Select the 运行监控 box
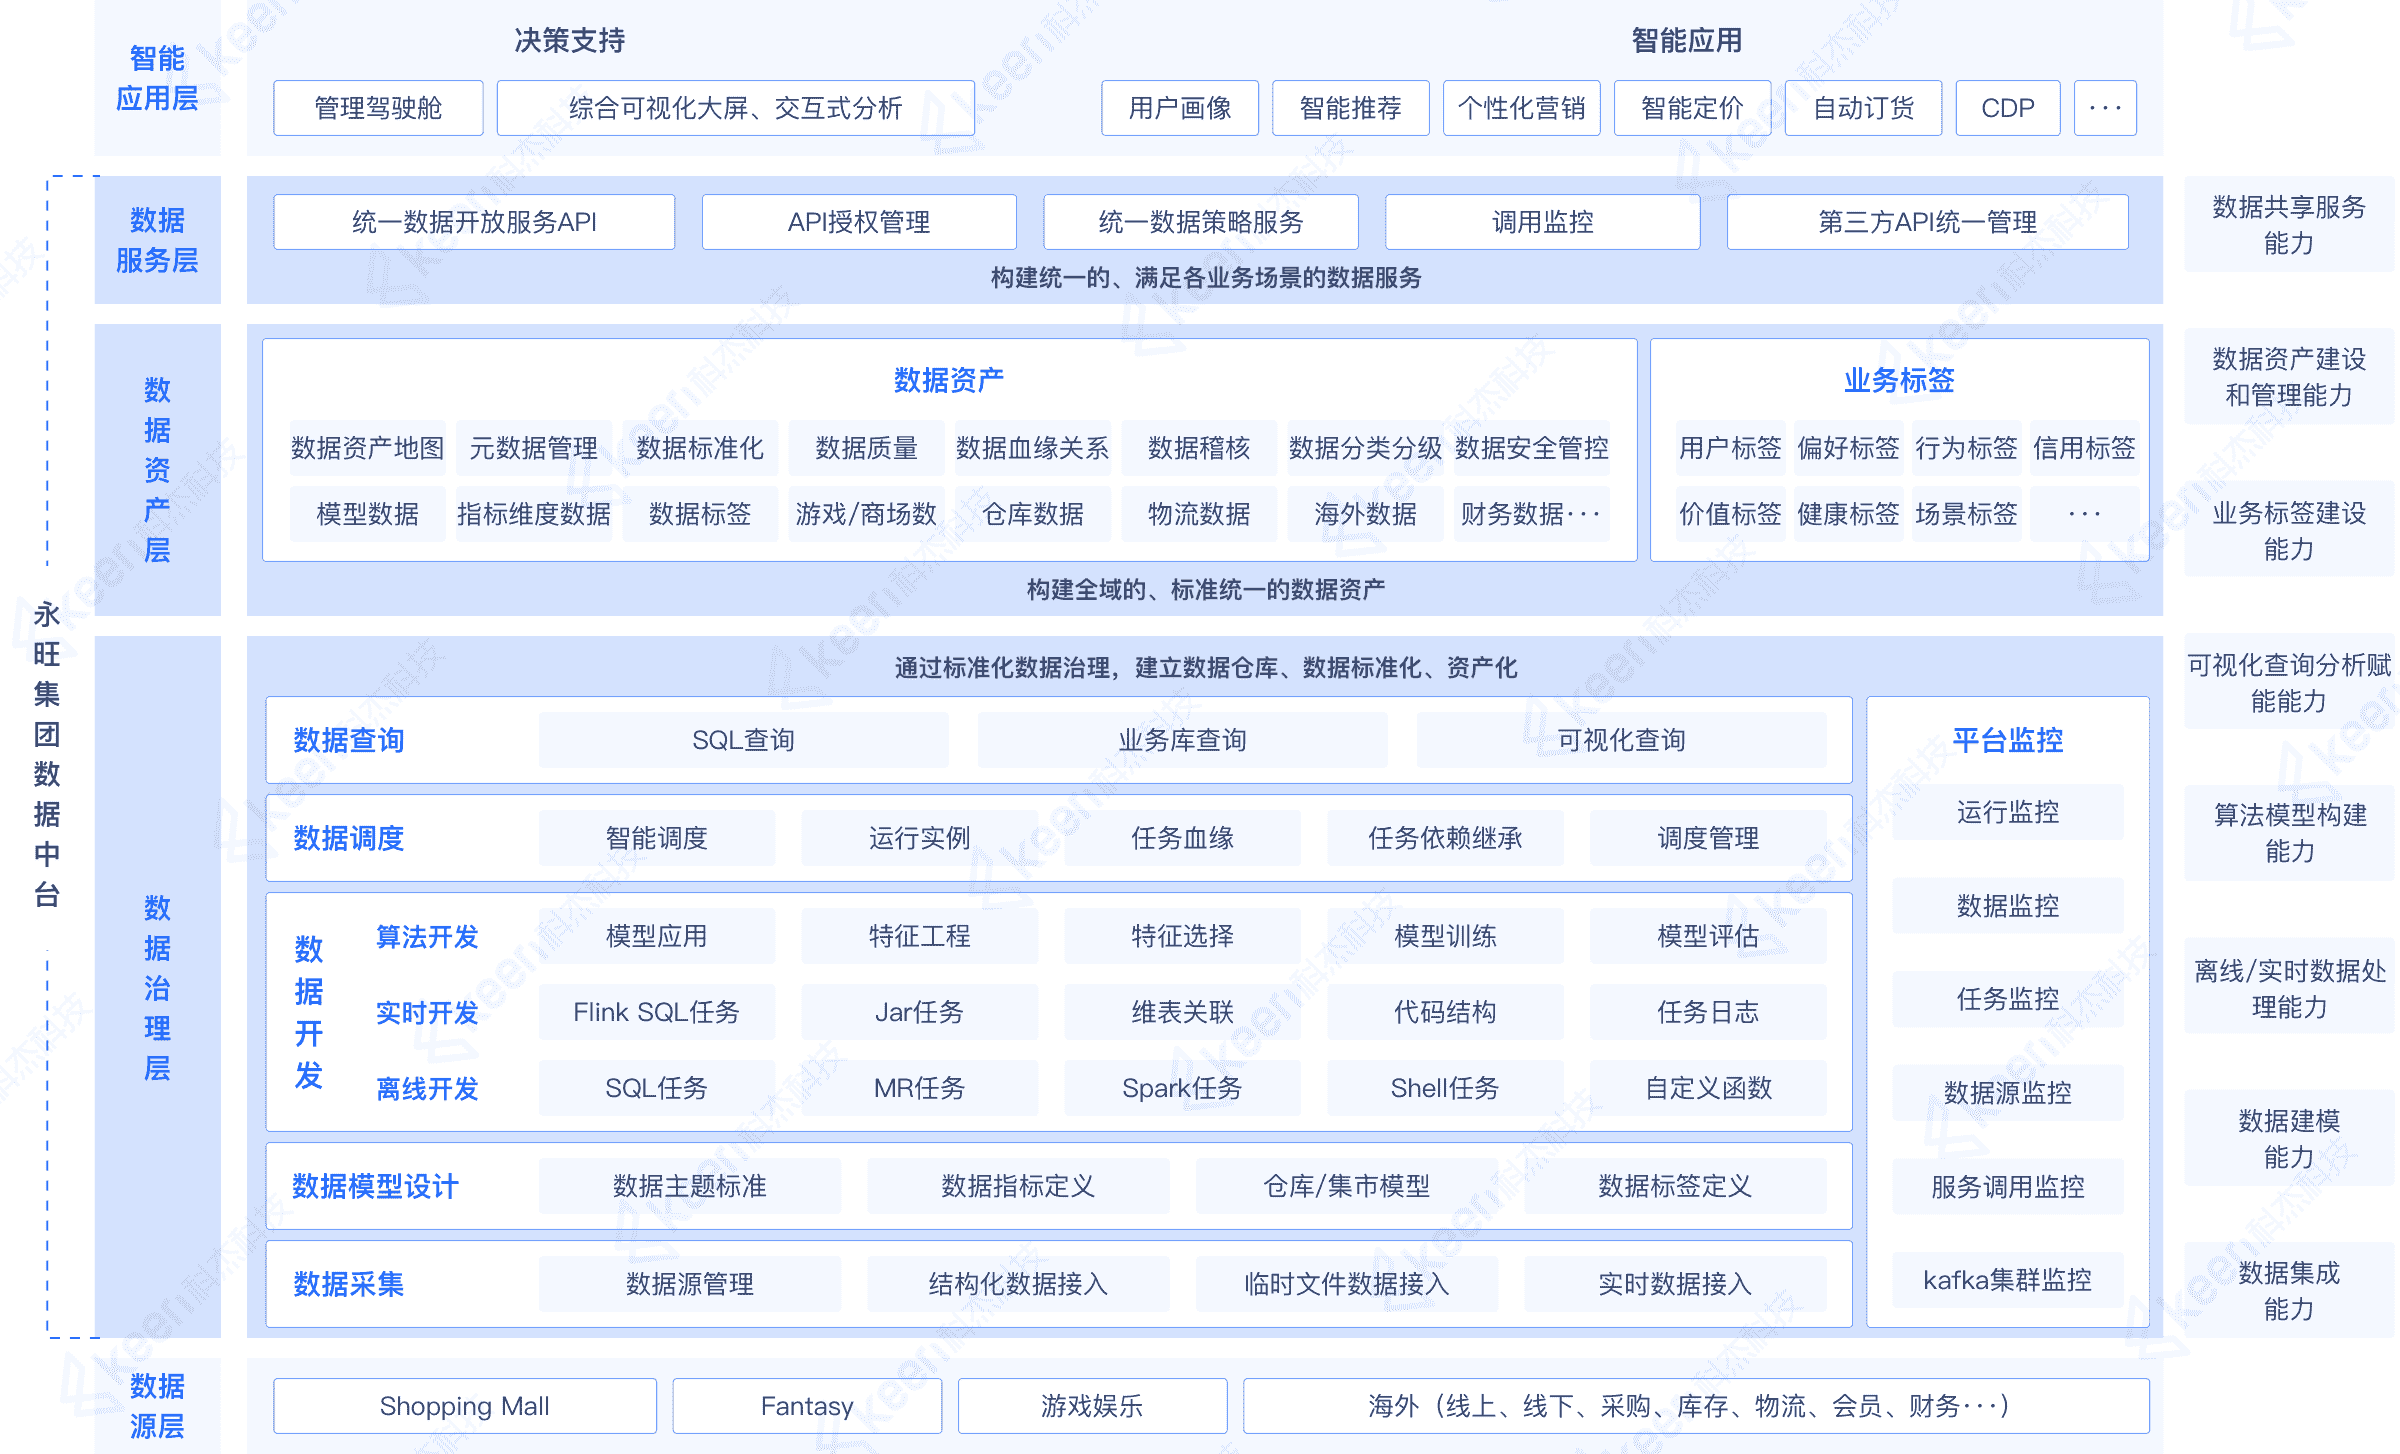Image resolution: width=2400 pixels, height=1454 pixels. pos(2008,812)
